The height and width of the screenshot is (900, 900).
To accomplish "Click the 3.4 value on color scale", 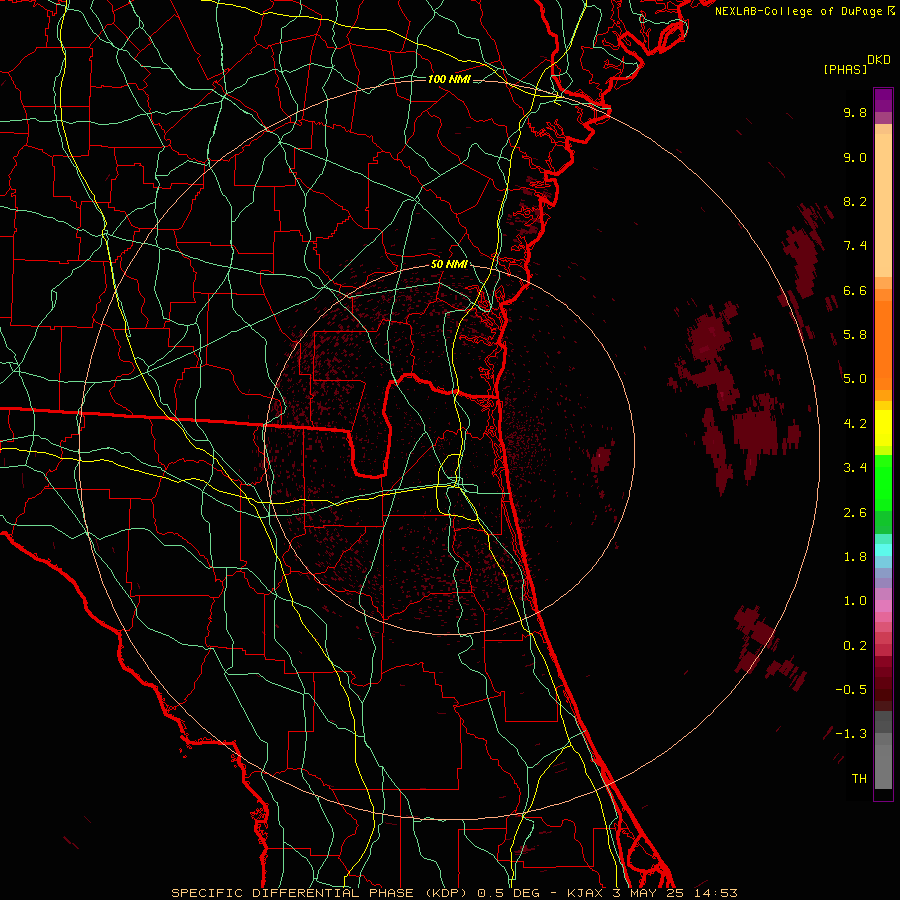I will point(855,468).
